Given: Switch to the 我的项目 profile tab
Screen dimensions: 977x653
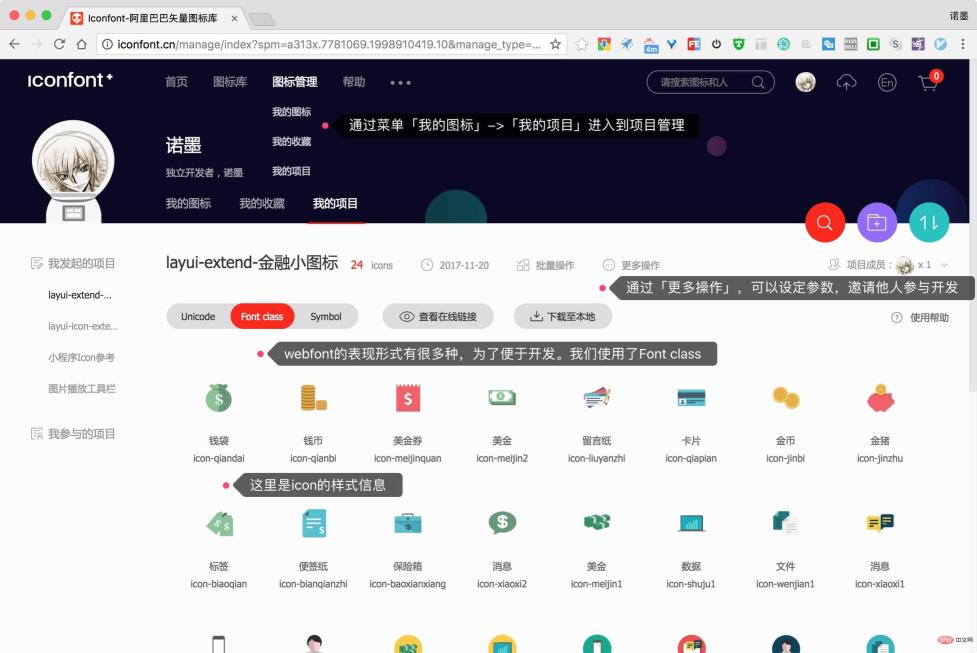Looking at the screenshot, I should pos(335,203).
